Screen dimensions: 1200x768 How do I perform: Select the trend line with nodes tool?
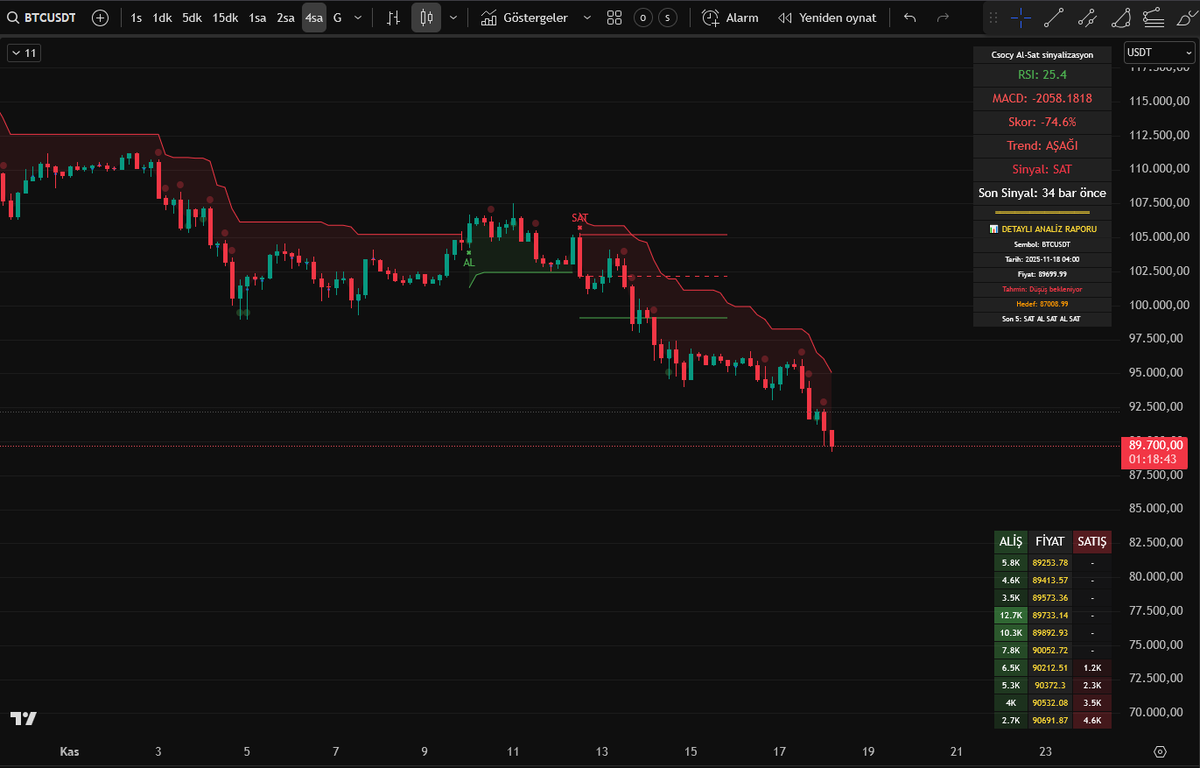click(x=1087, y=18)
